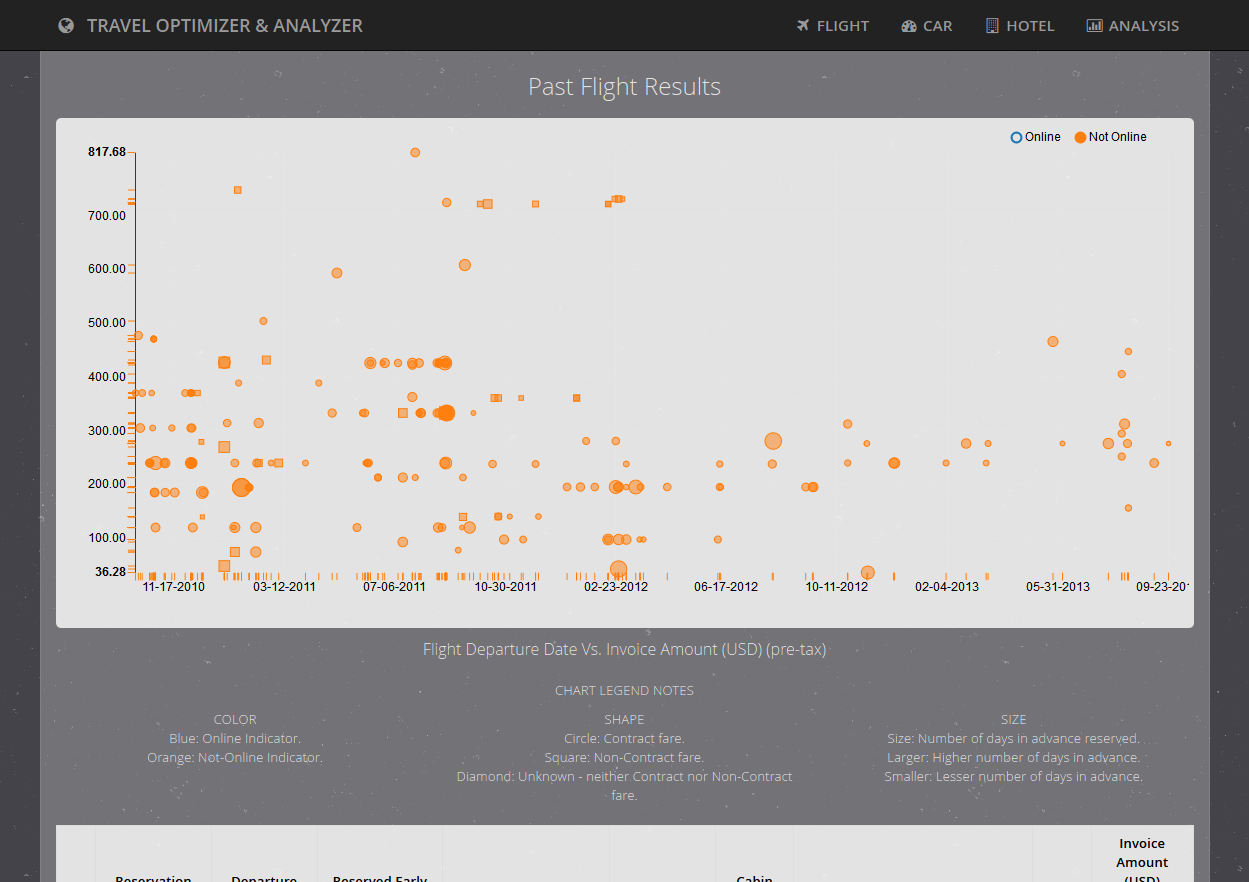This screenshot has width=1249, height=882.
Task: Click the globe icon in the navbar
Action: pos(66,26)
